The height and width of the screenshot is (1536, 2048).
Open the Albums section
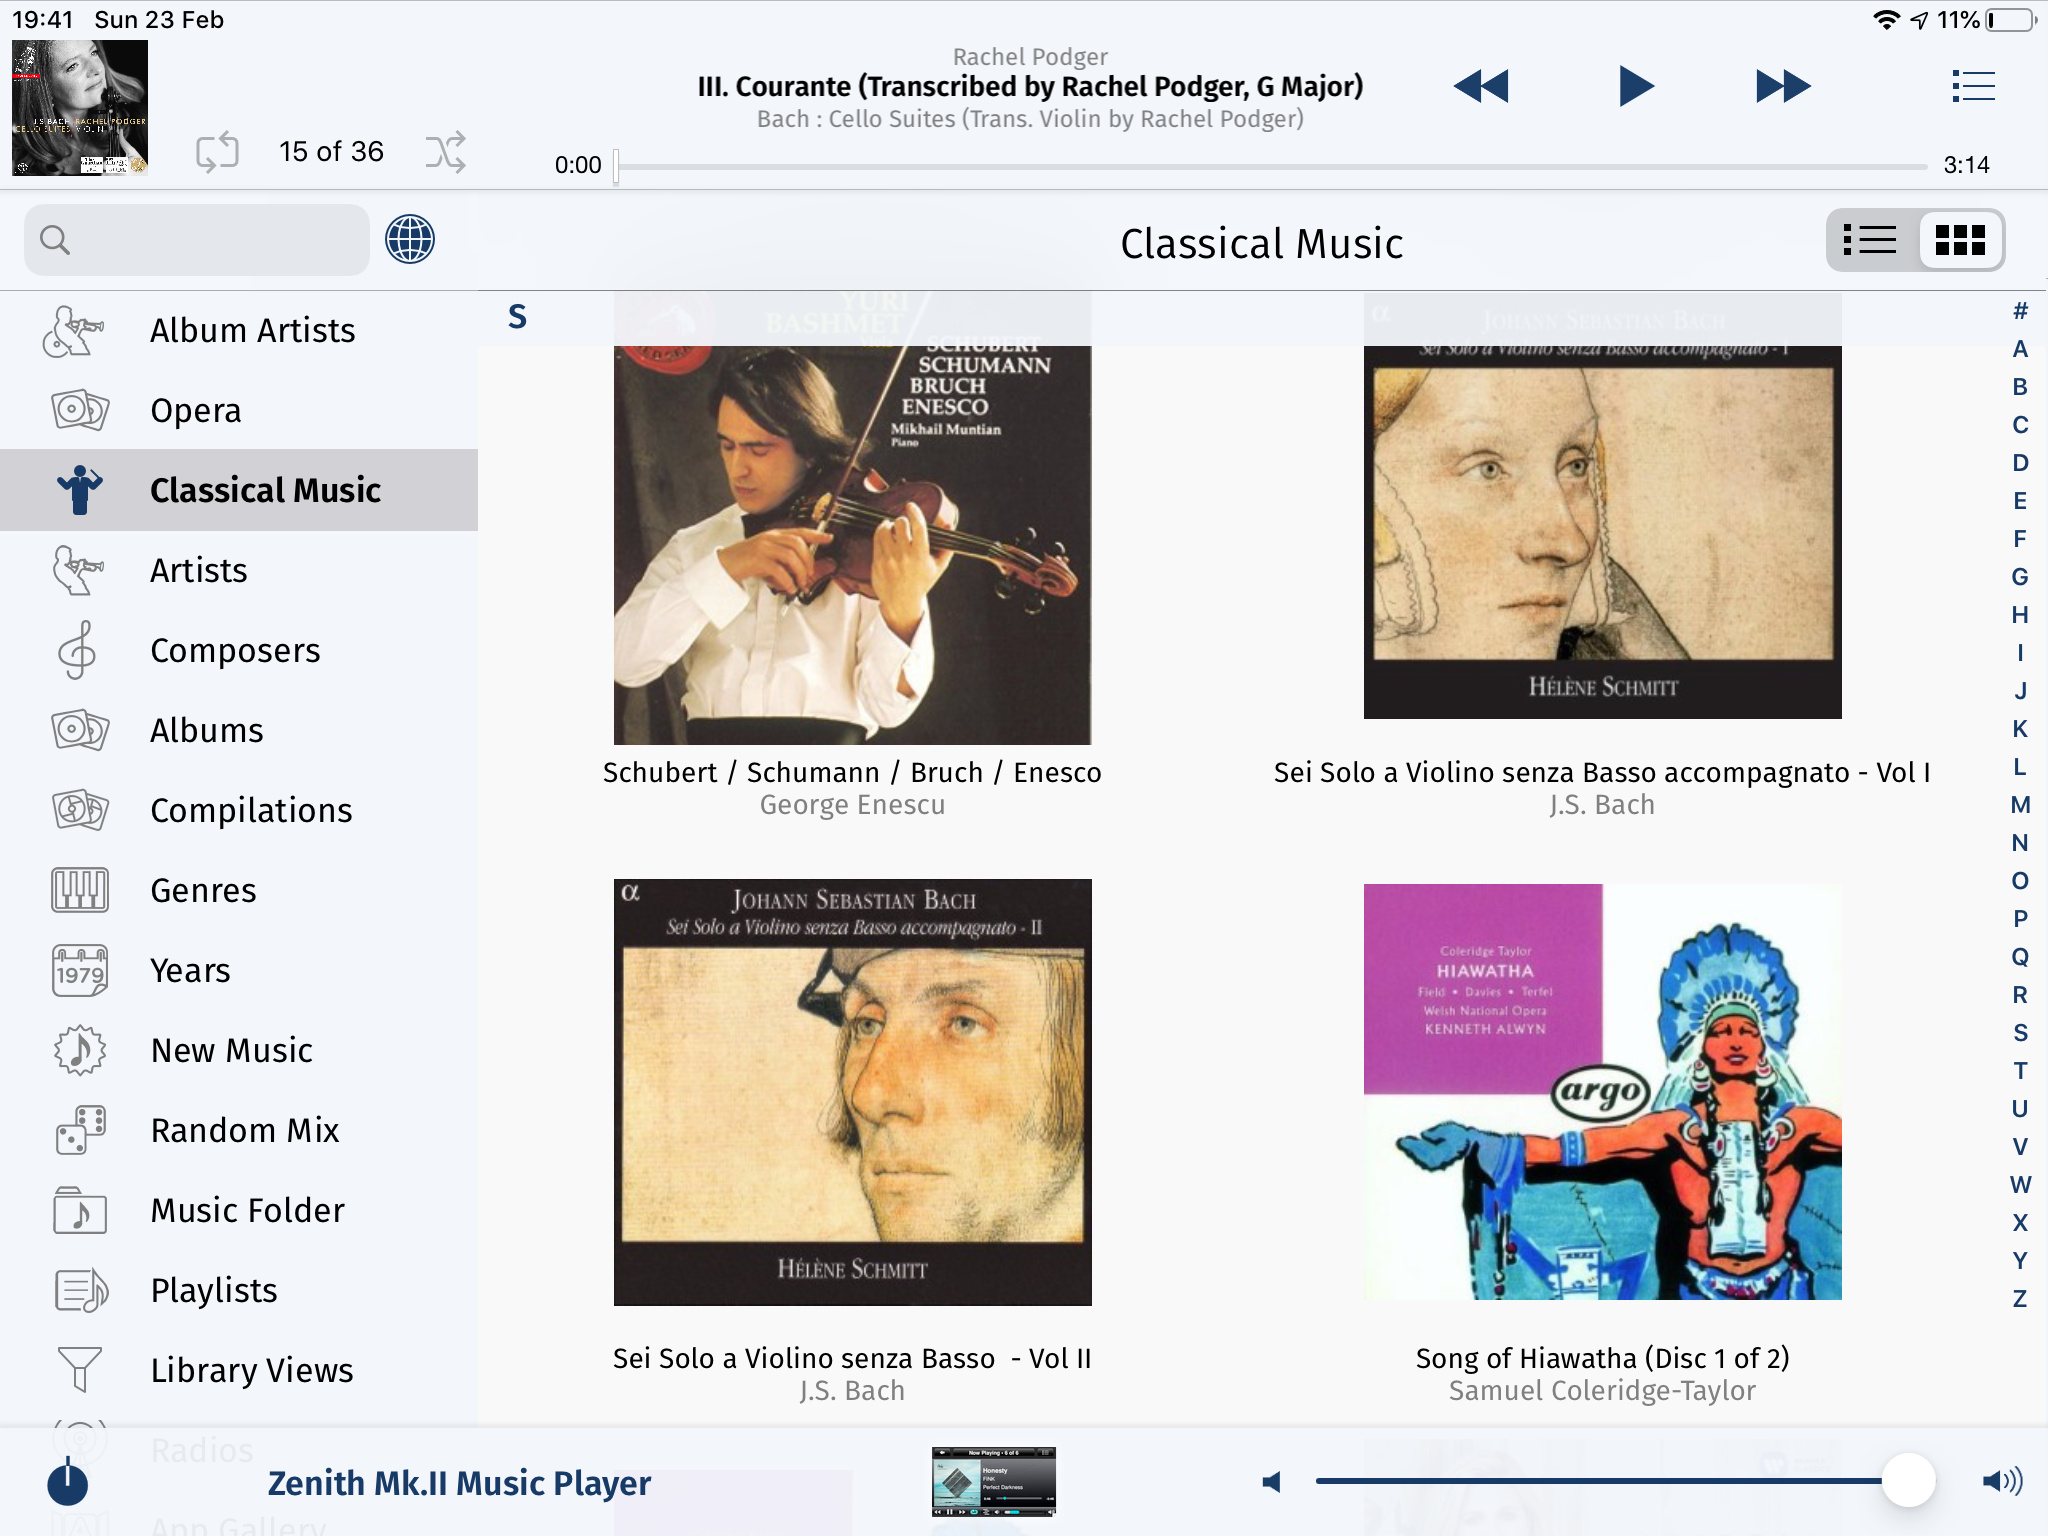(x=239, y=730)
